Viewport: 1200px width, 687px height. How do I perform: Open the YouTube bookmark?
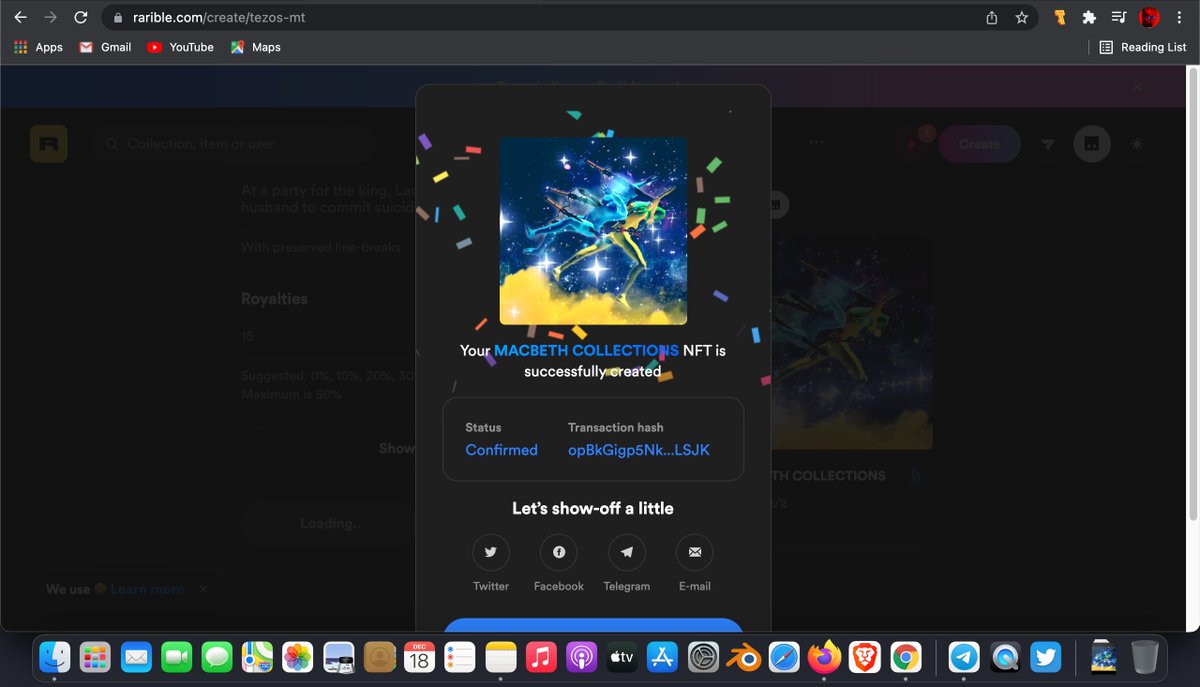click(180, 47)
